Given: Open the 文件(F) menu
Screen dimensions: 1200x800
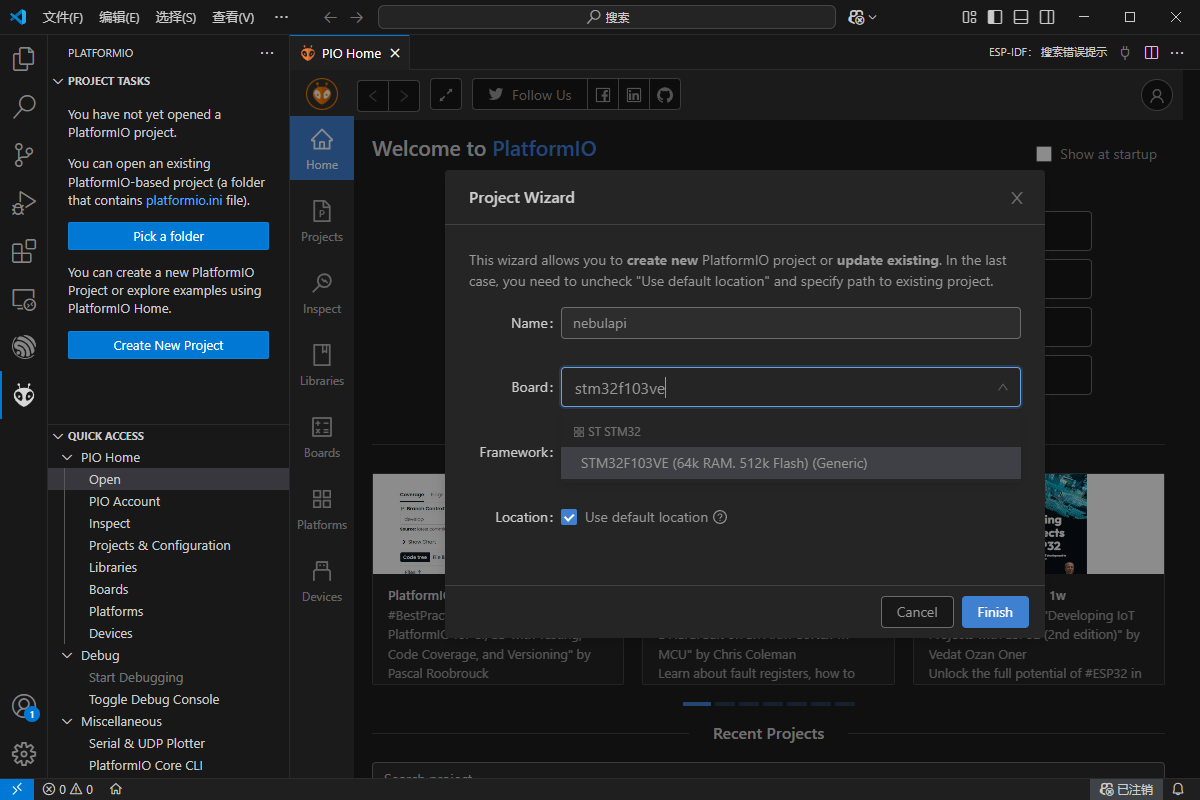Looking at the screenshot, I should pyautogui.click(x=63, y=17).
